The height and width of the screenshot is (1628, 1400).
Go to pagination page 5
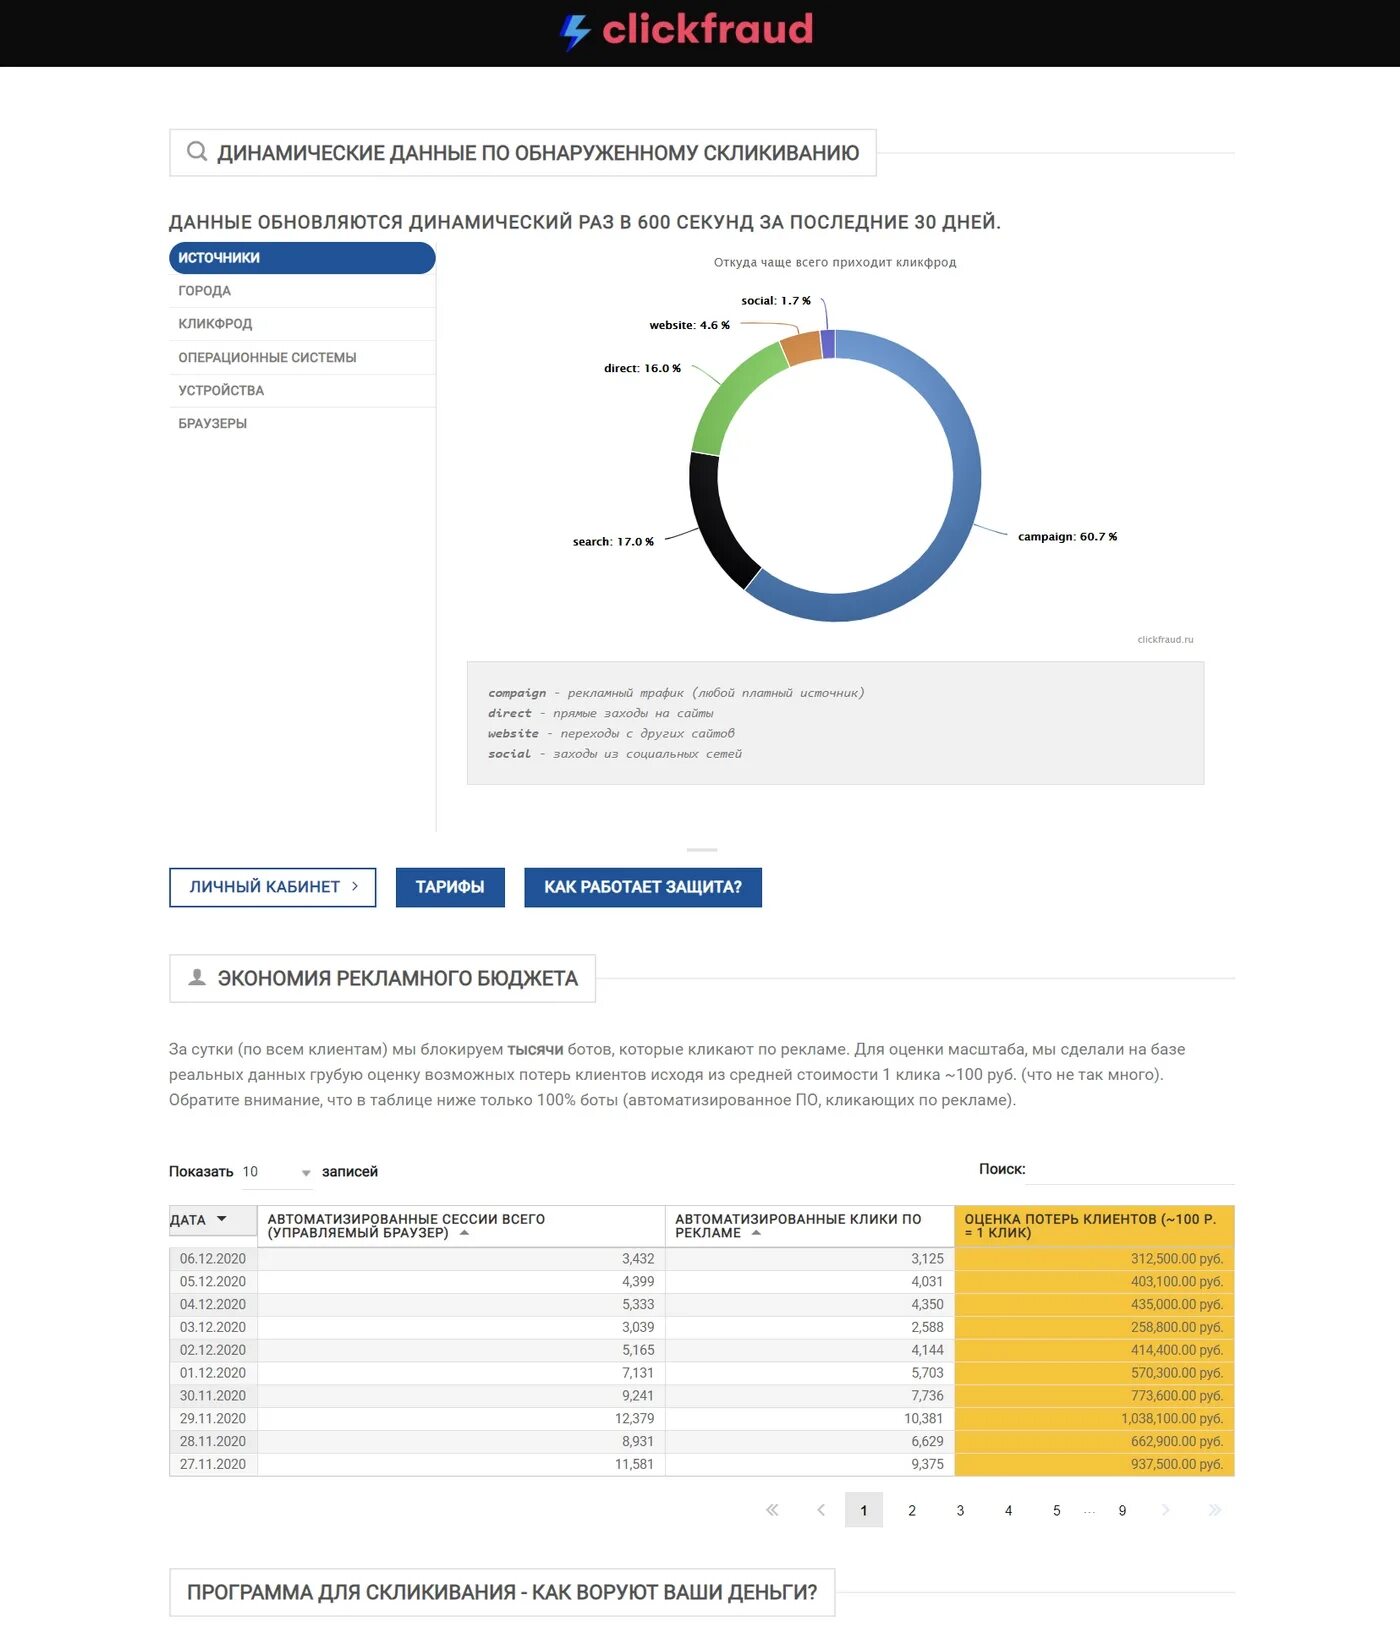click(x=1056, y=1510)
